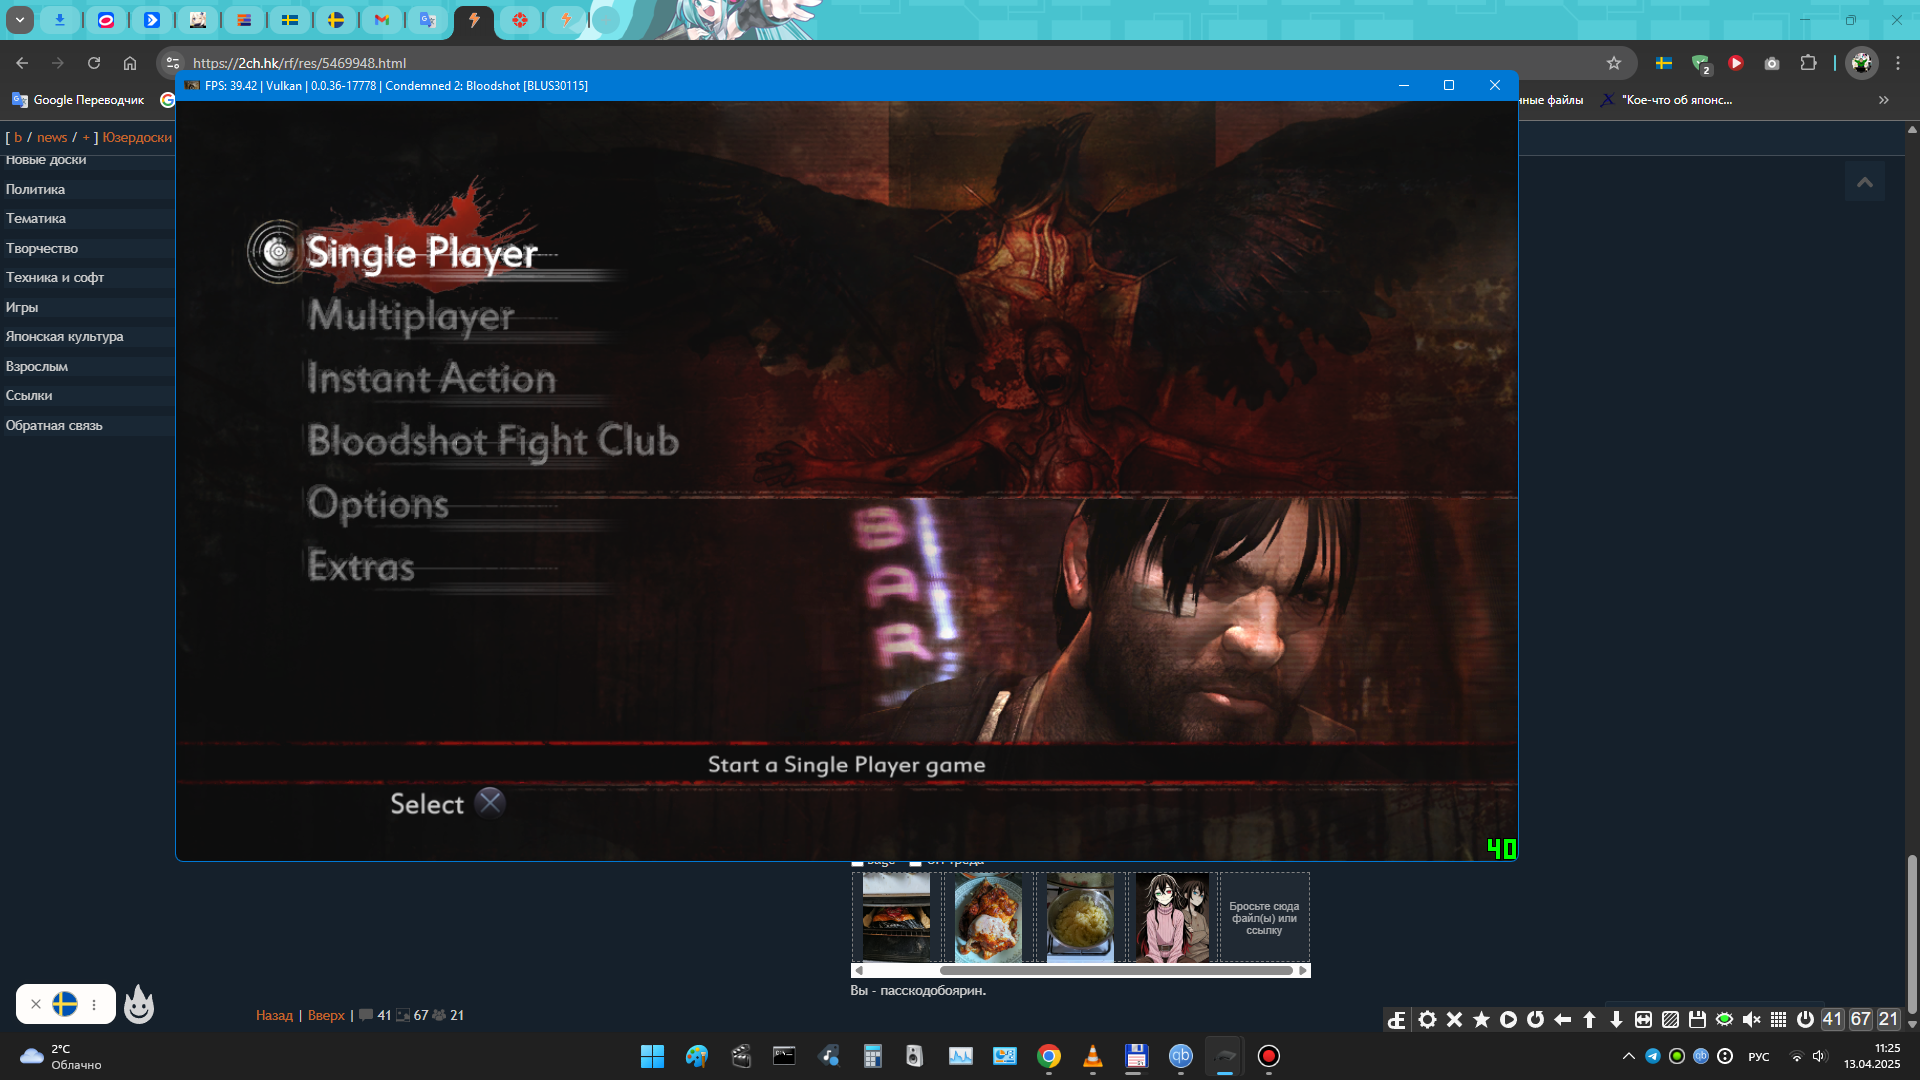The width and height of the screenshot is (1920, 1080).
Task: Switch to the Gmail browser tab
Action: (x=382, y=19)
